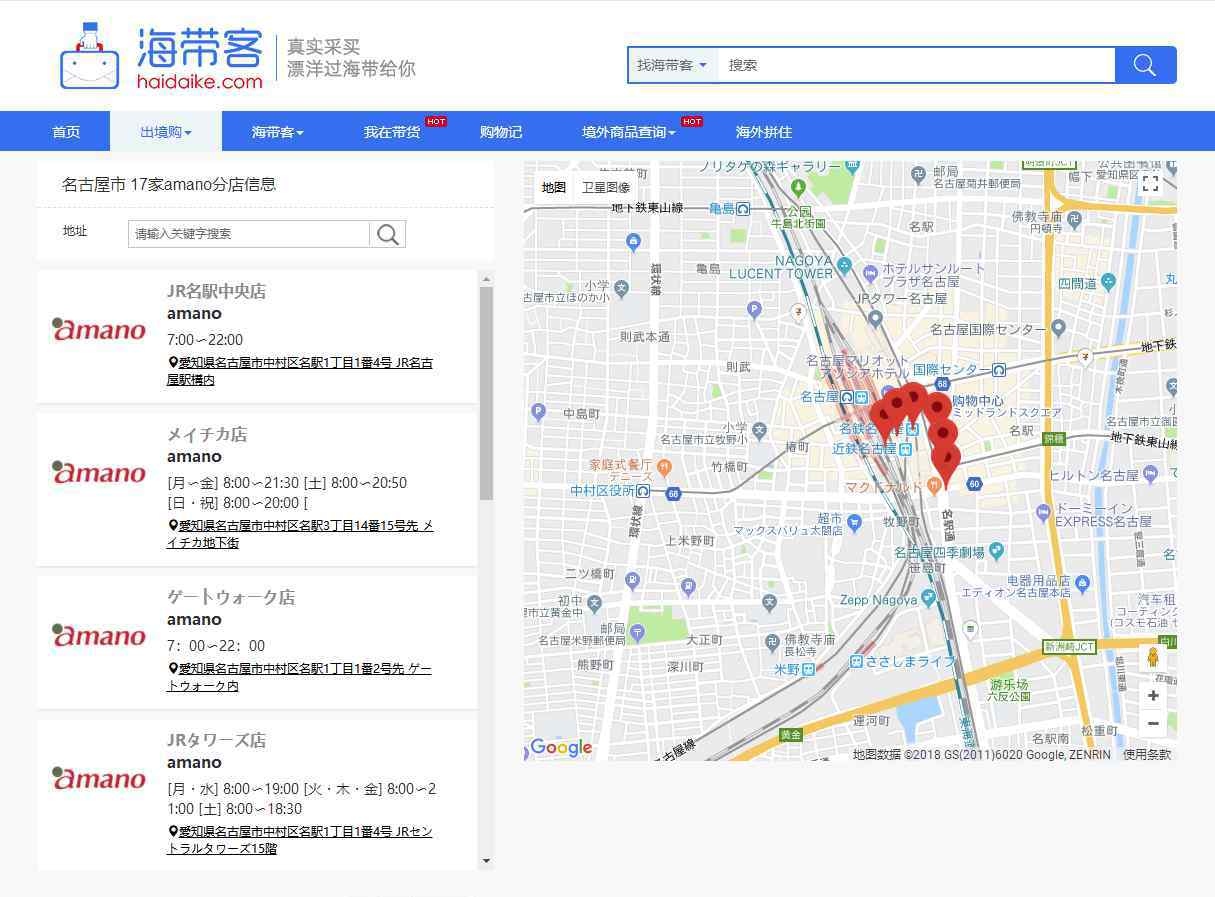Click the 7:00〜22:00 hours of JR名駅中央店
Screen dimensions: 1215x897
205,340
